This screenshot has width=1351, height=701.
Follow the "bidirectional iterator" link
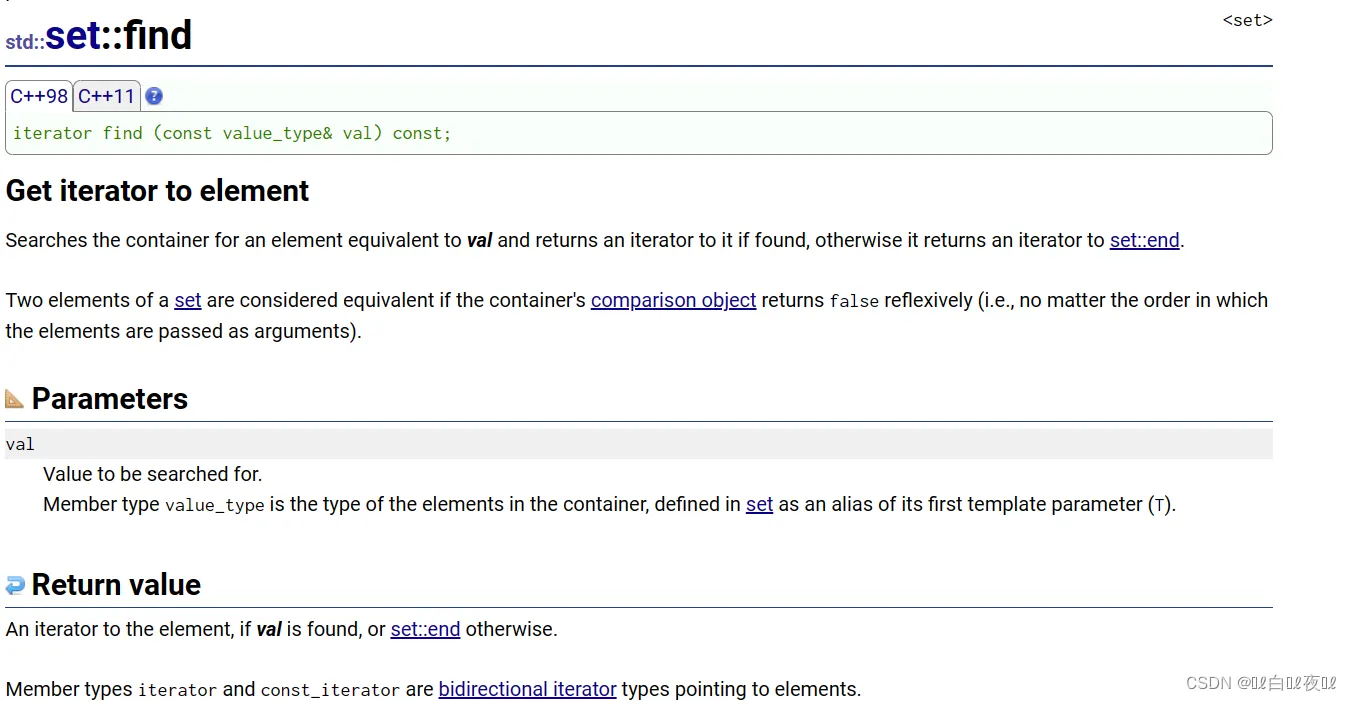[527, 689]
